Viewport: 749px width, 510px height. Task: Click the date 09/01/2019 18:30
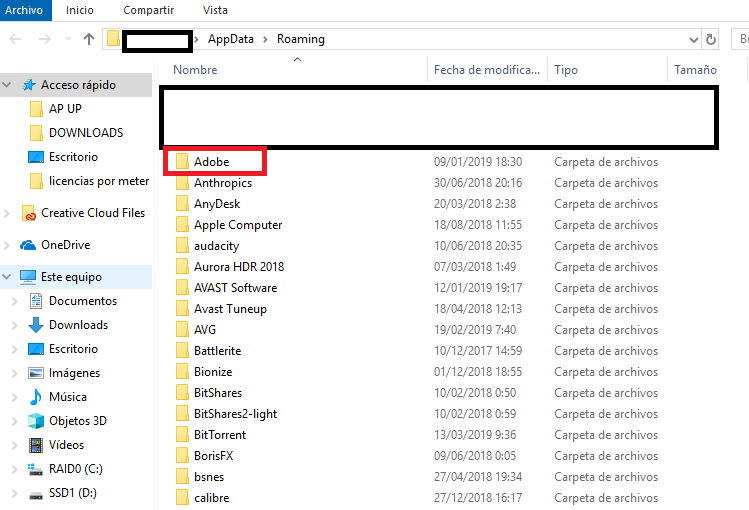(478, 162)
